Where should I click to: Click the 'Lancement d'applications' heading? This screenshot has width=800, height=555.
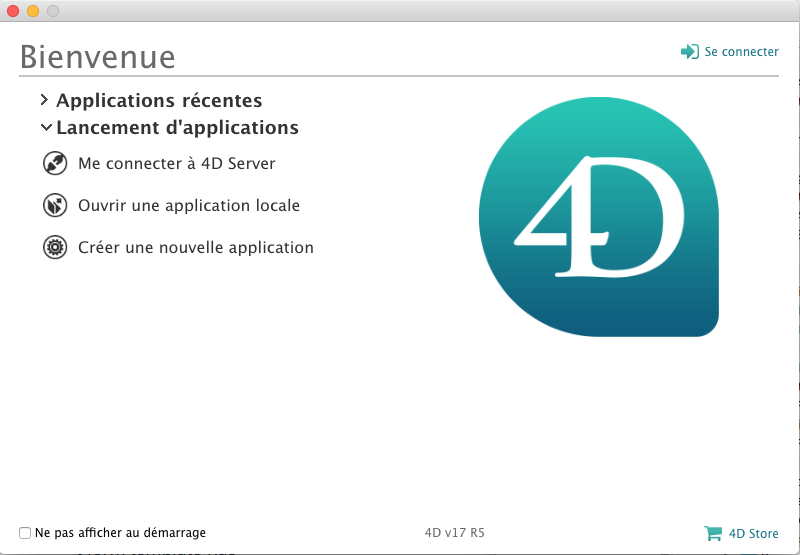point(177,128)
